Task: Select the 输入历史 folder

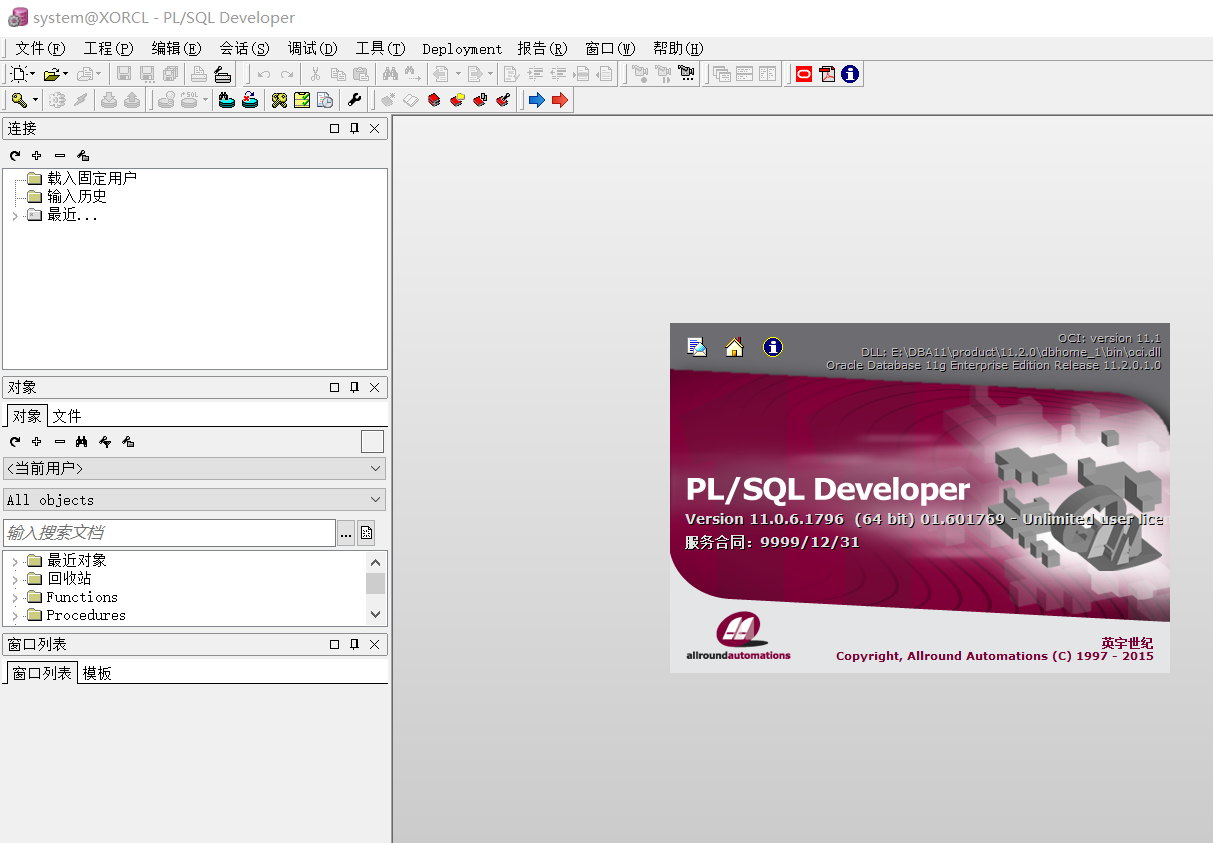Action: point(77,196)
